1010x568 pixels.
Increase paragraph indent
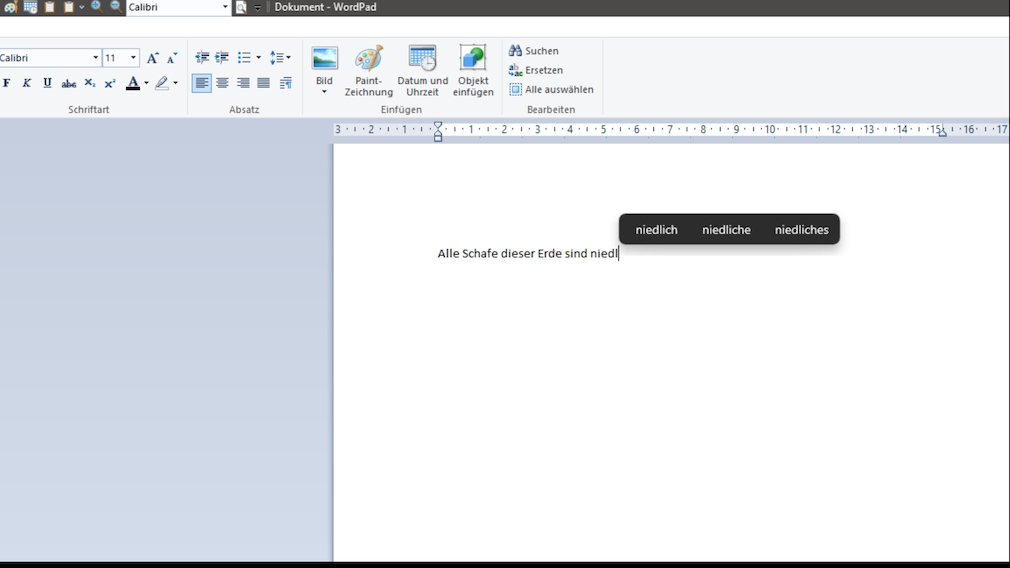(222, 58)
